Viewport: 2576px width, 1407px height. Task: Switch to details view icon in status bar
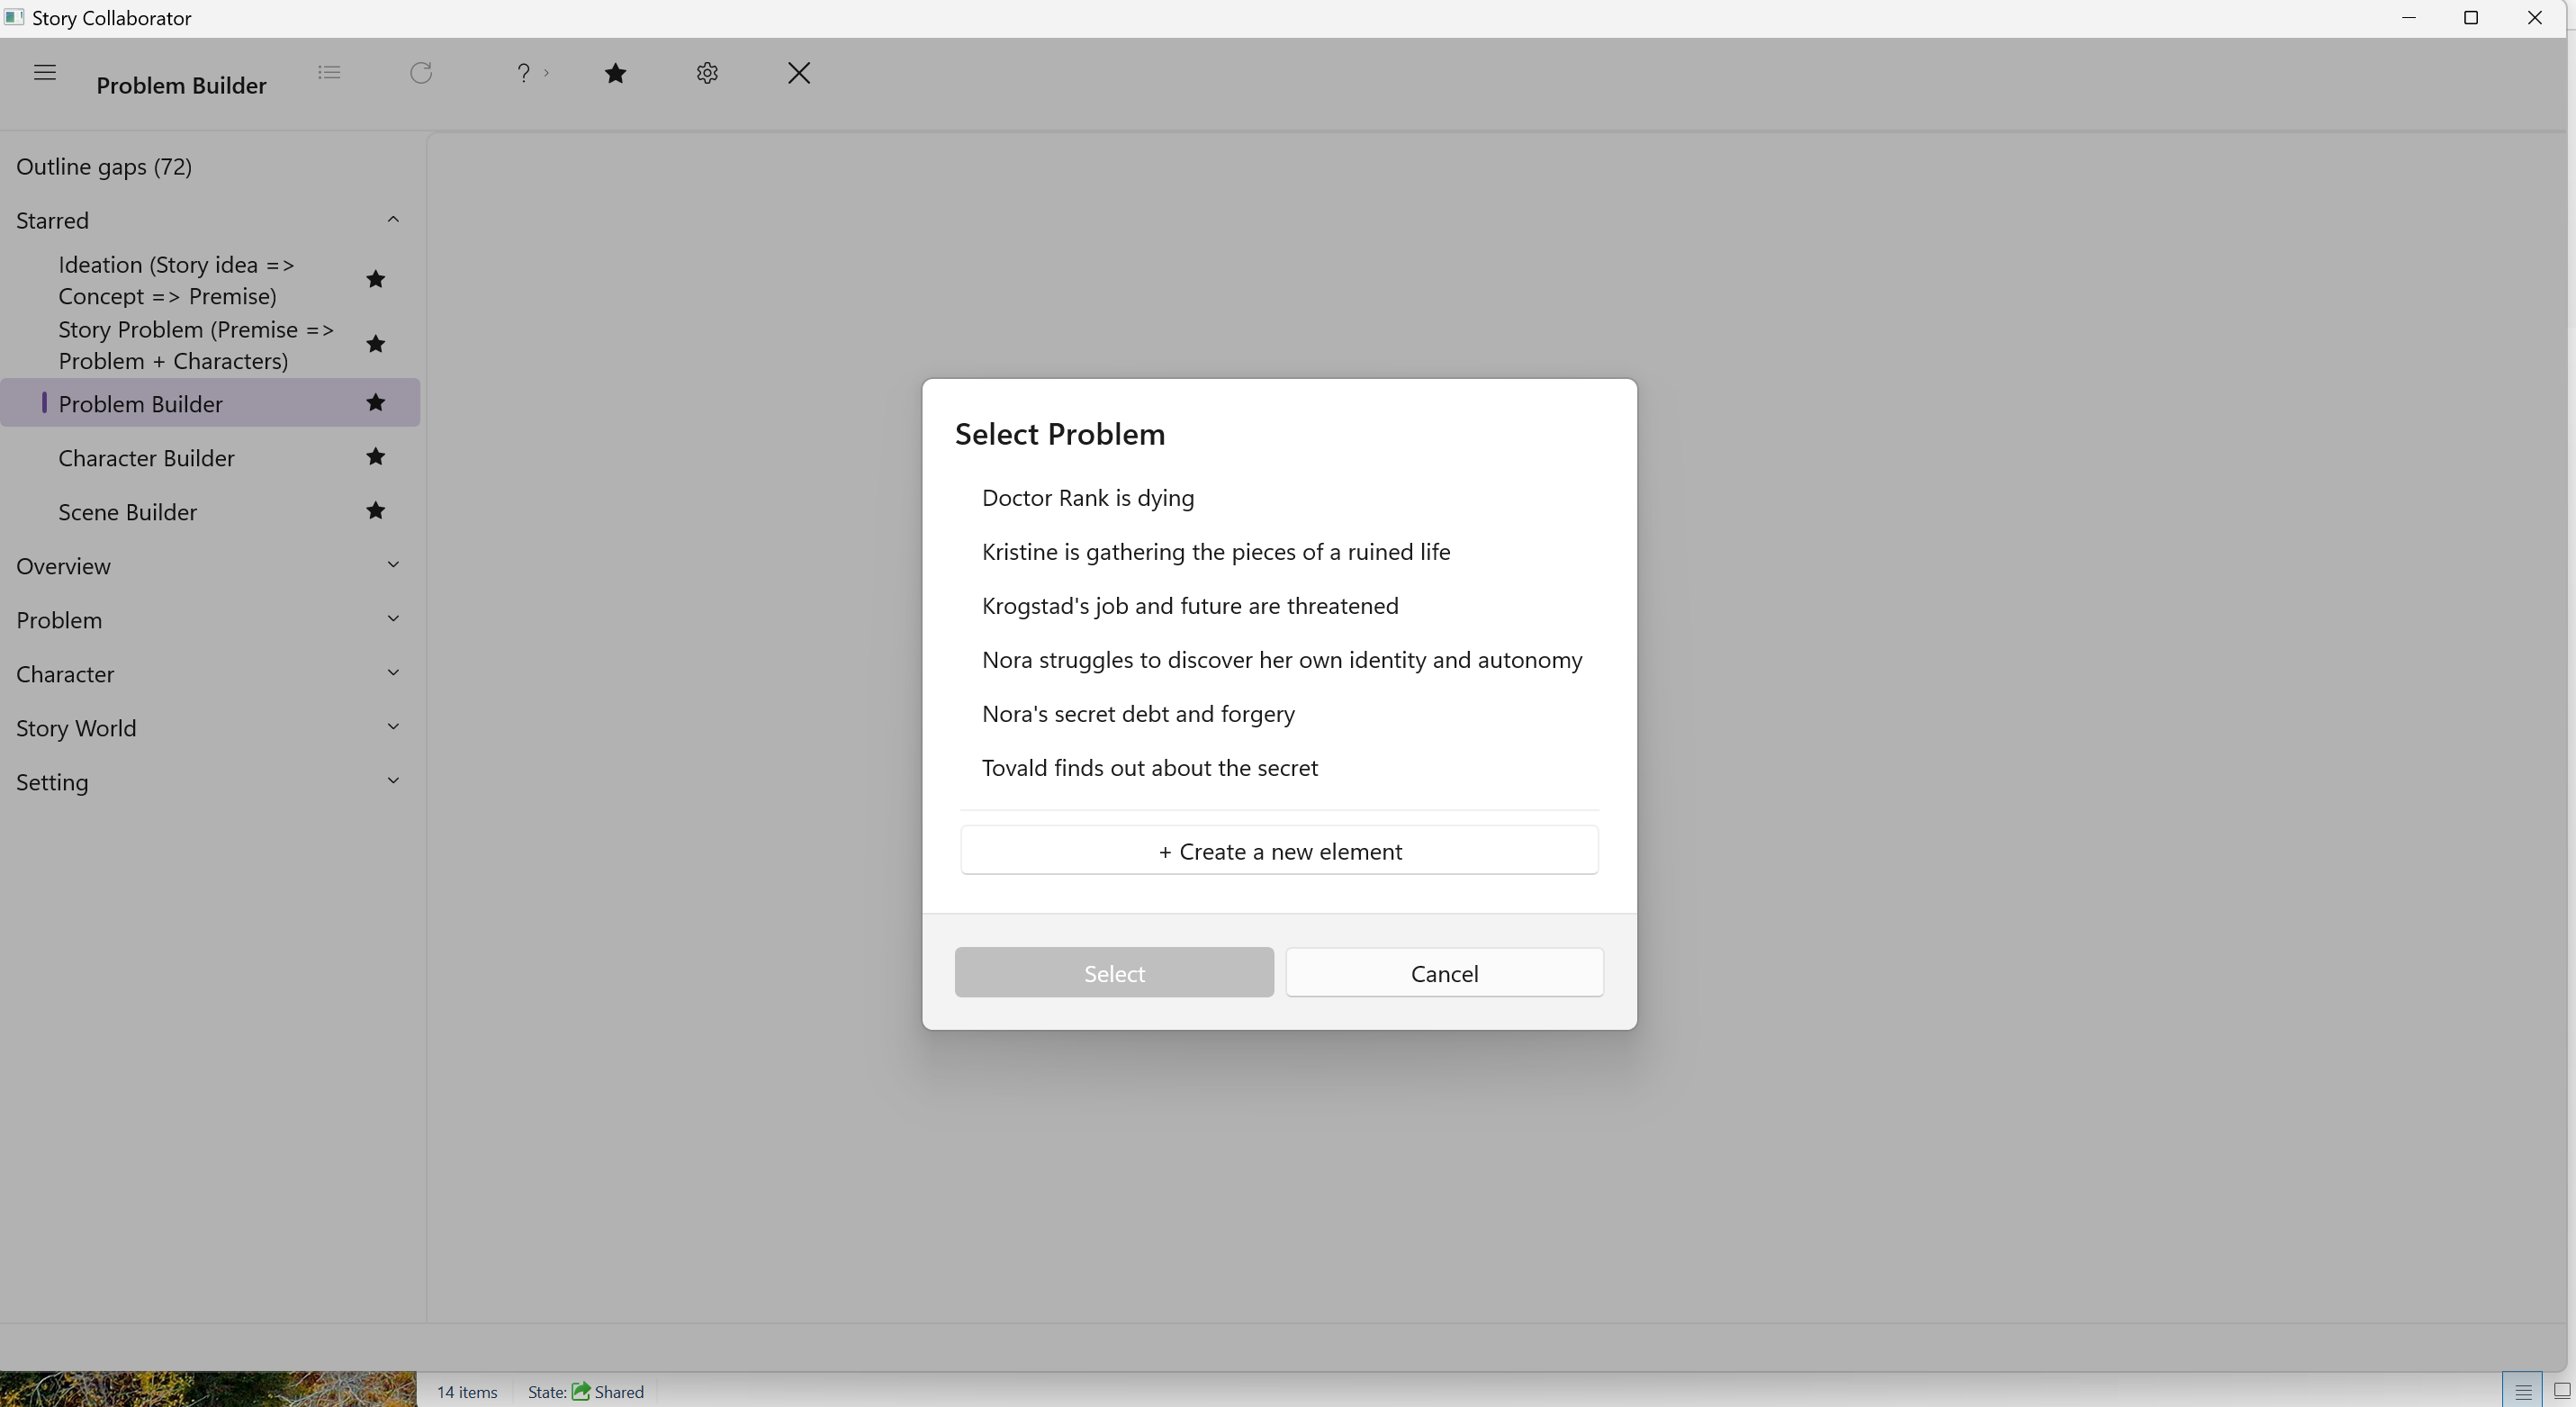coord(2523,1391)
